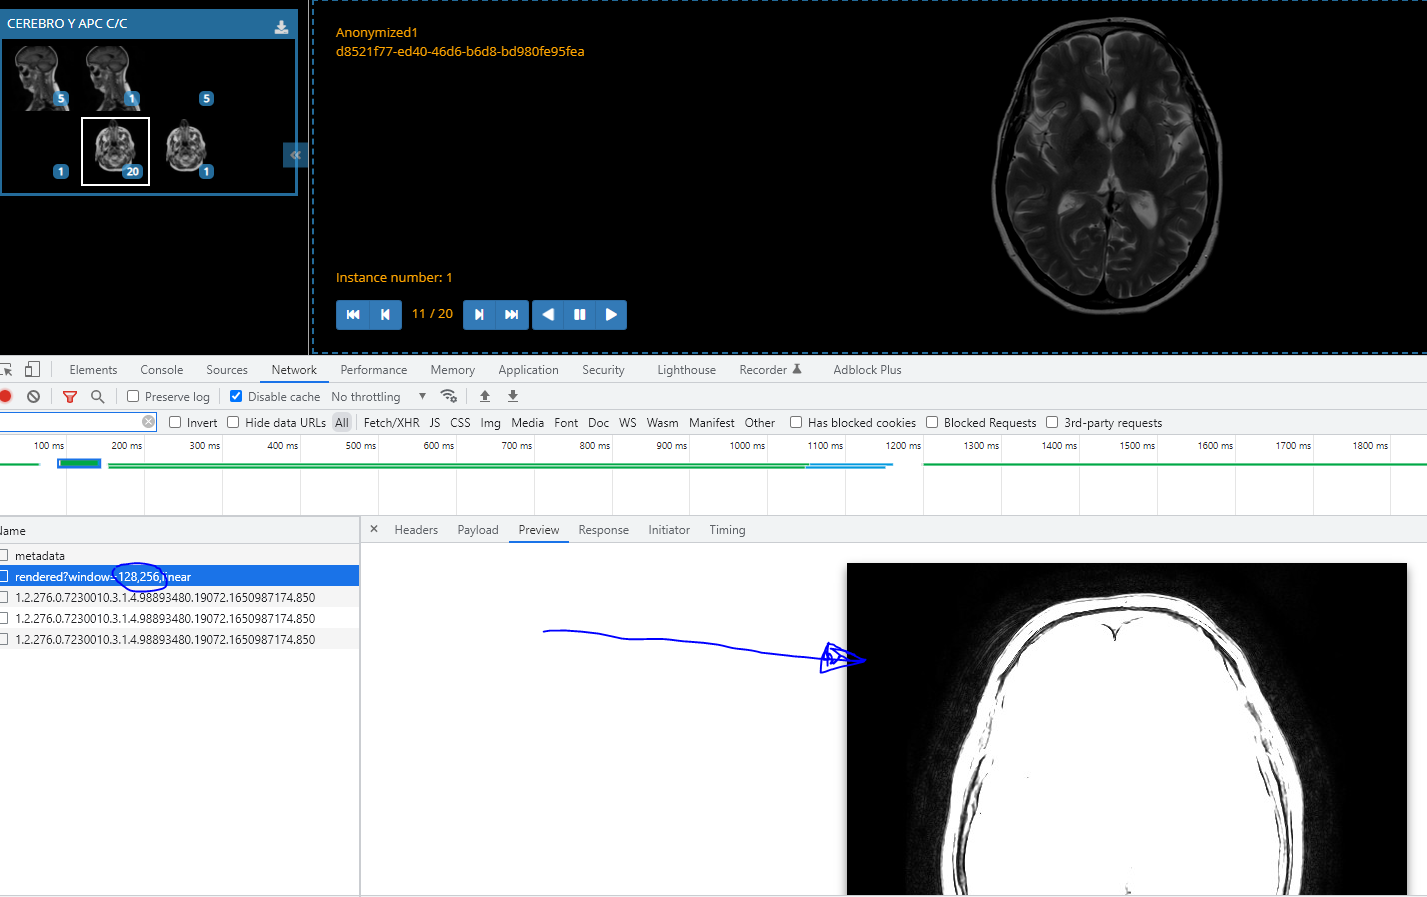Select the rendered?window request row
The image size is (1427, 897).
point(179,576)
